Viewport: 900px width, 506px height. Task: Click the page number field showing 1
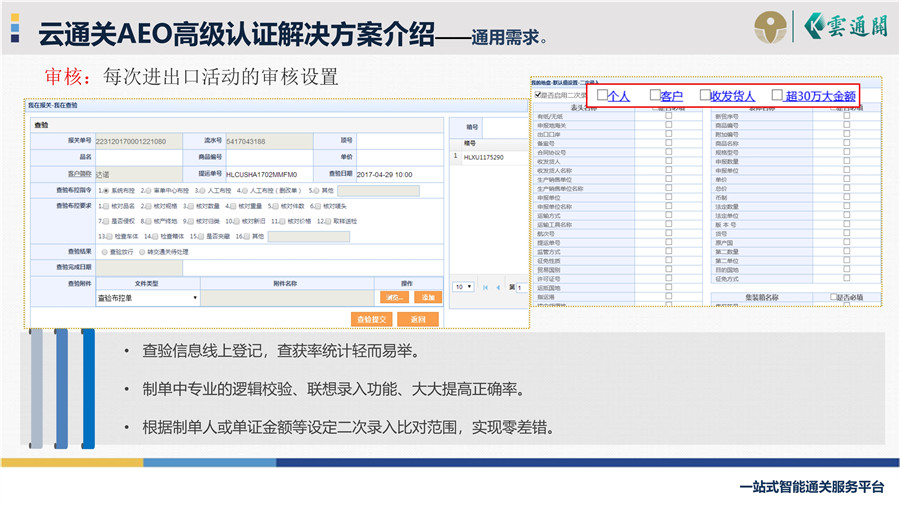[521, 287]
